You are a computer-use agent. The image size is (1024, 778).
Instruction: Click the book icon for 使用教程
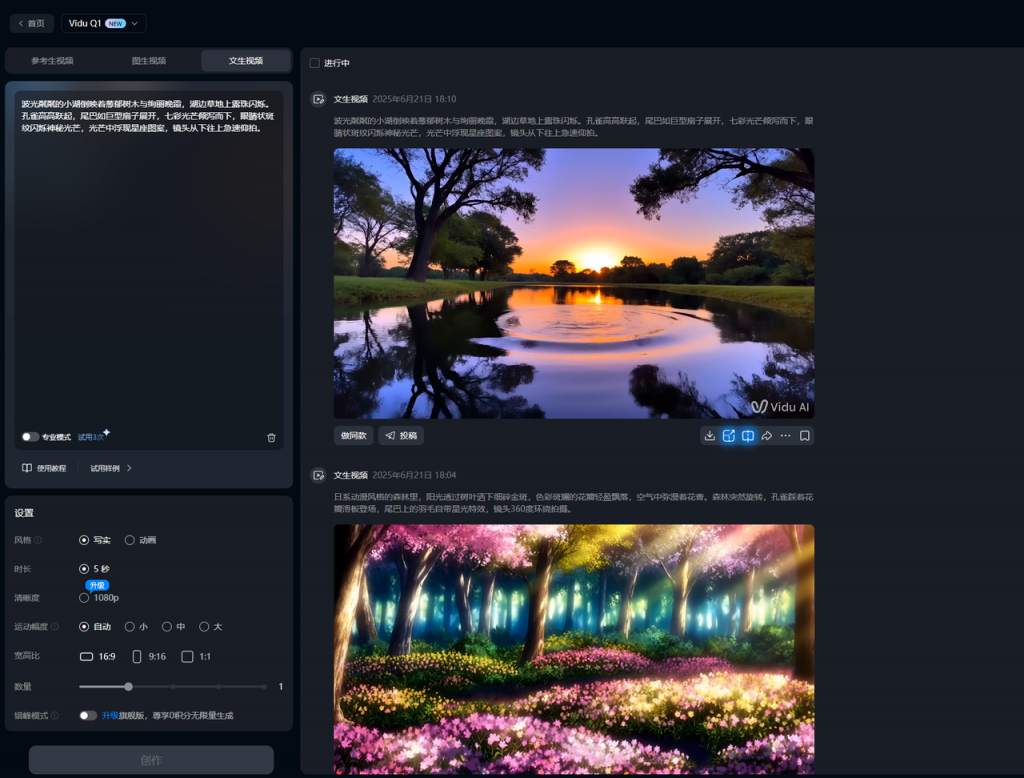[x=27, y=468]
